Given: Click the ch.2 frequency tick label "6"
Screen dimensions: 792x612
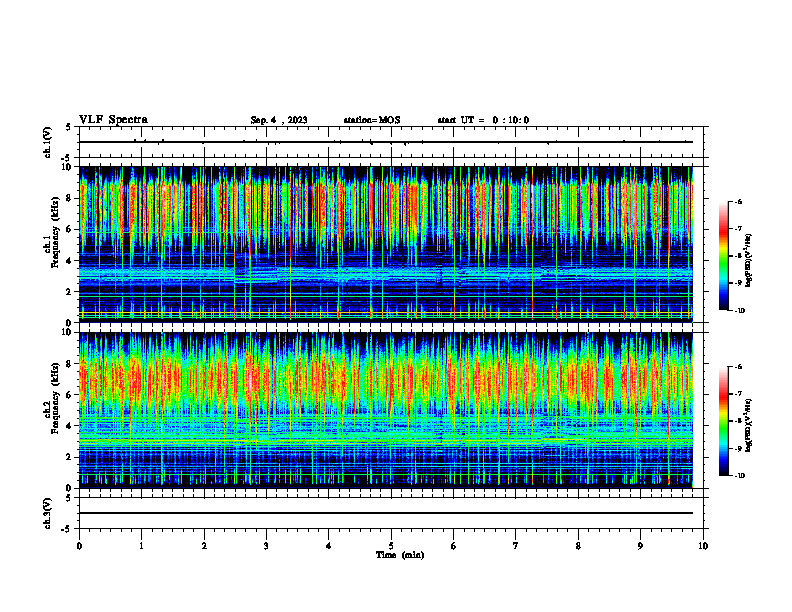Looking at the screenshot, I should (71, 395).
